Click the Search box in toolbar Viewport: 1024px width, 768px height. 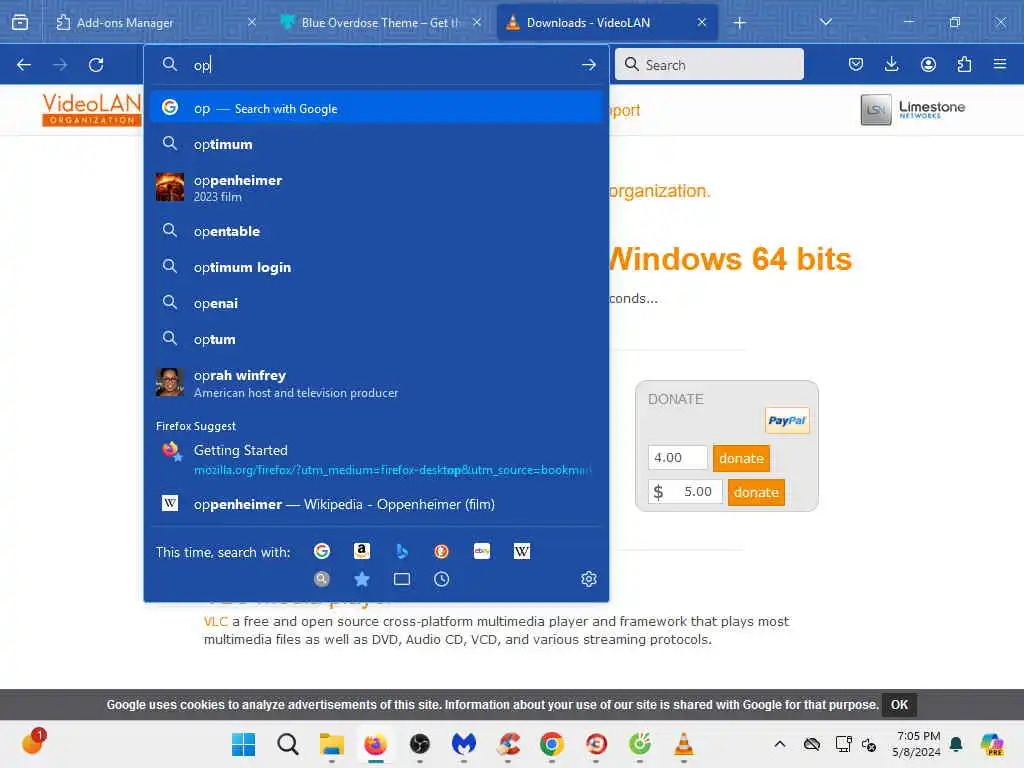(709, 65)
